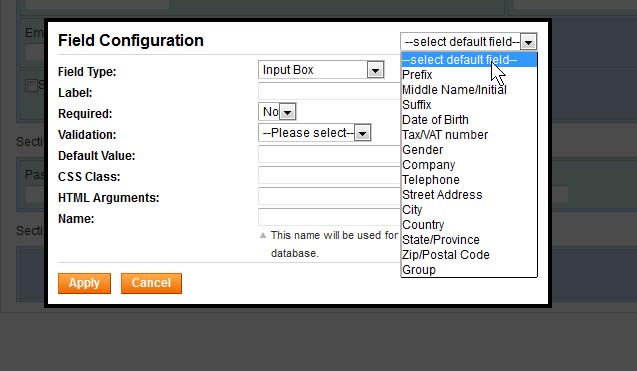The width and height of the screenshot is (637, 371).
Task: Click the Cancel button
Action: click(151, 283)
